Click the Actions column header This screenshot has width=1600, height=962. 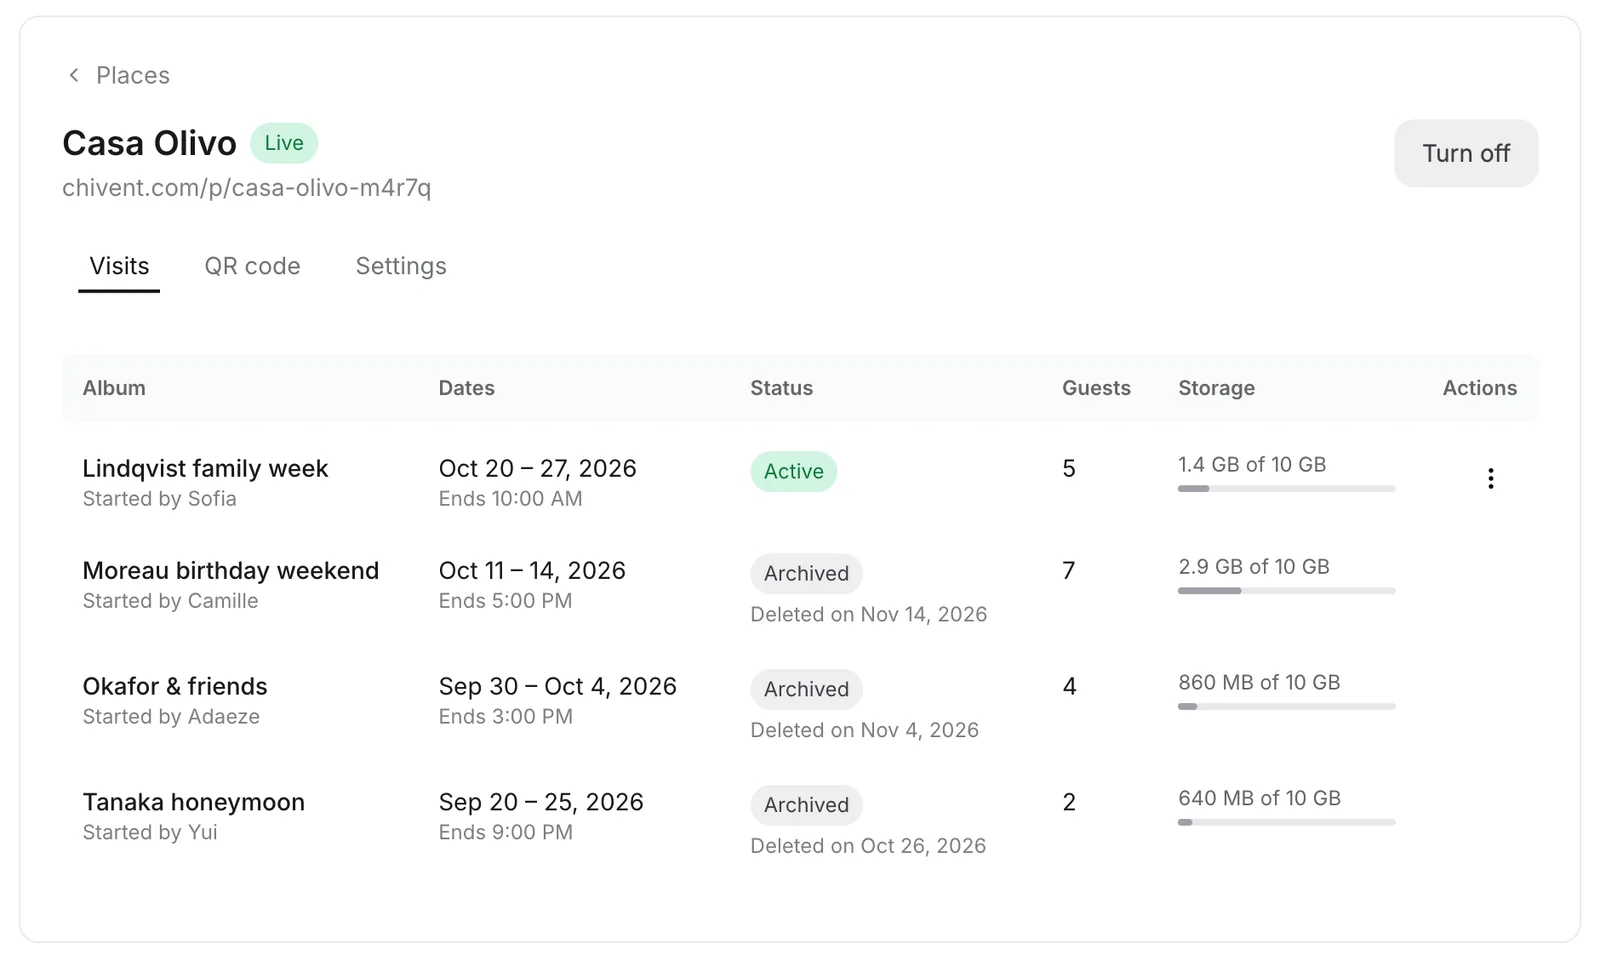point(1479,388)
